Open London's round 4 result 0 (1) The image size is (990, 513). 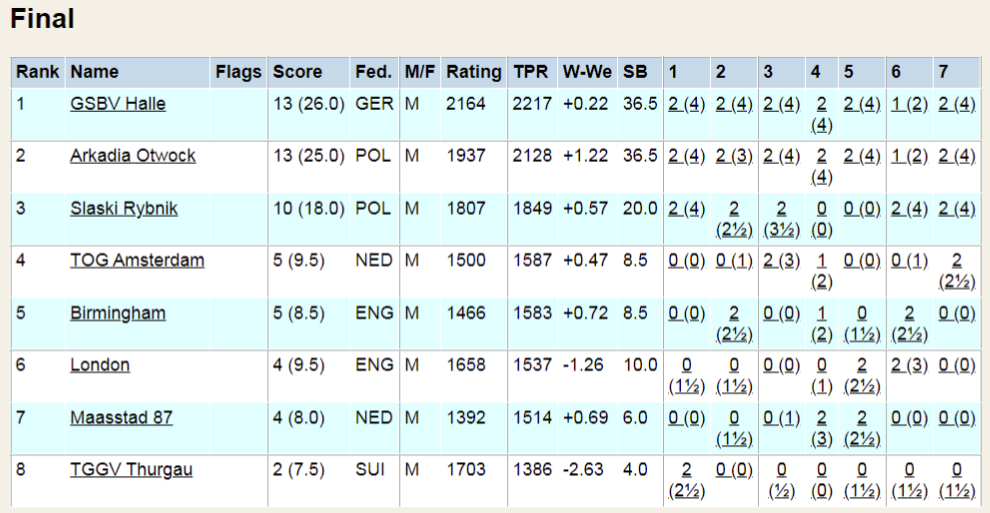click(x=821, y=376)
